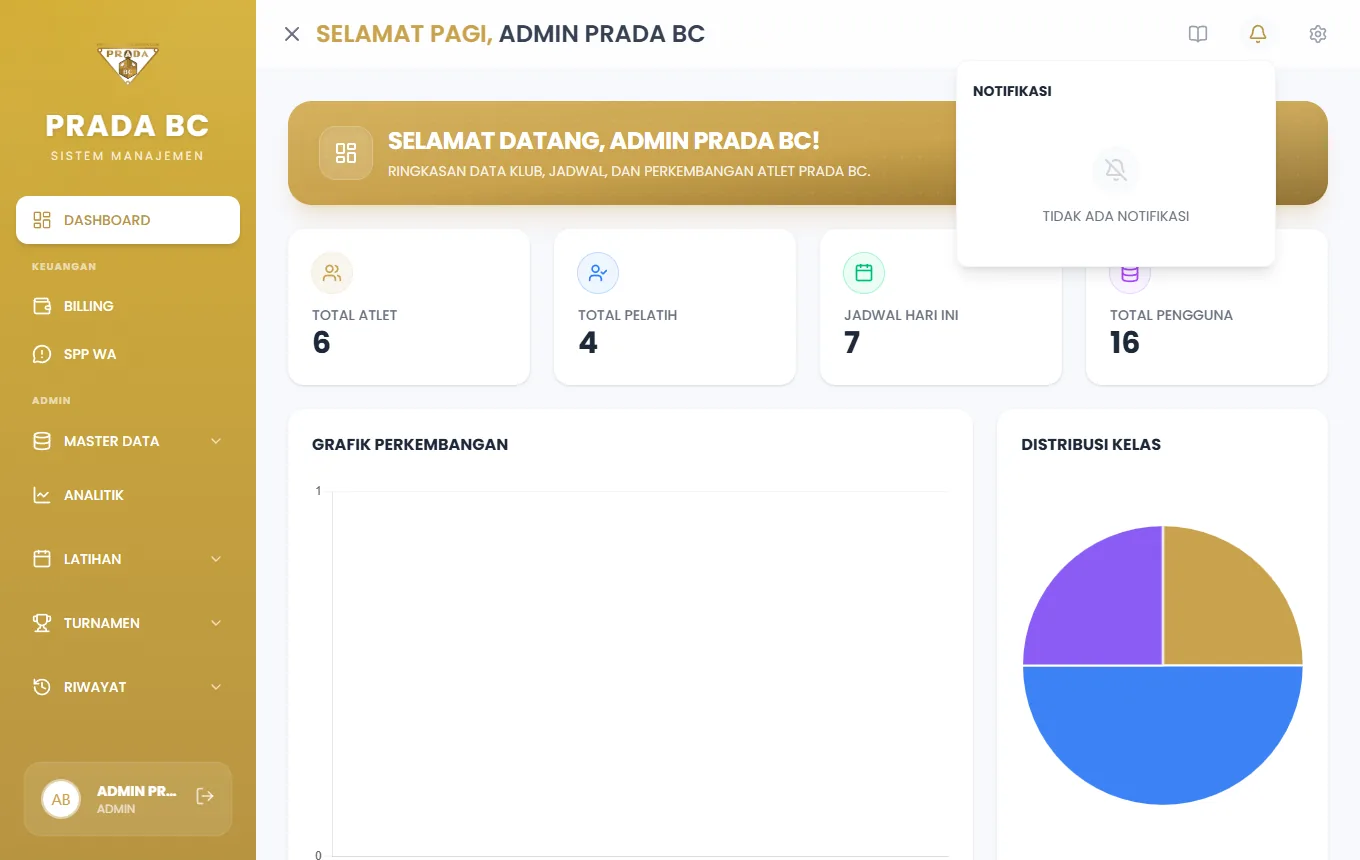The height and width of the screenshot is (860, 1360).
Task: Expand the Master Data chevron
Action: 216,441
